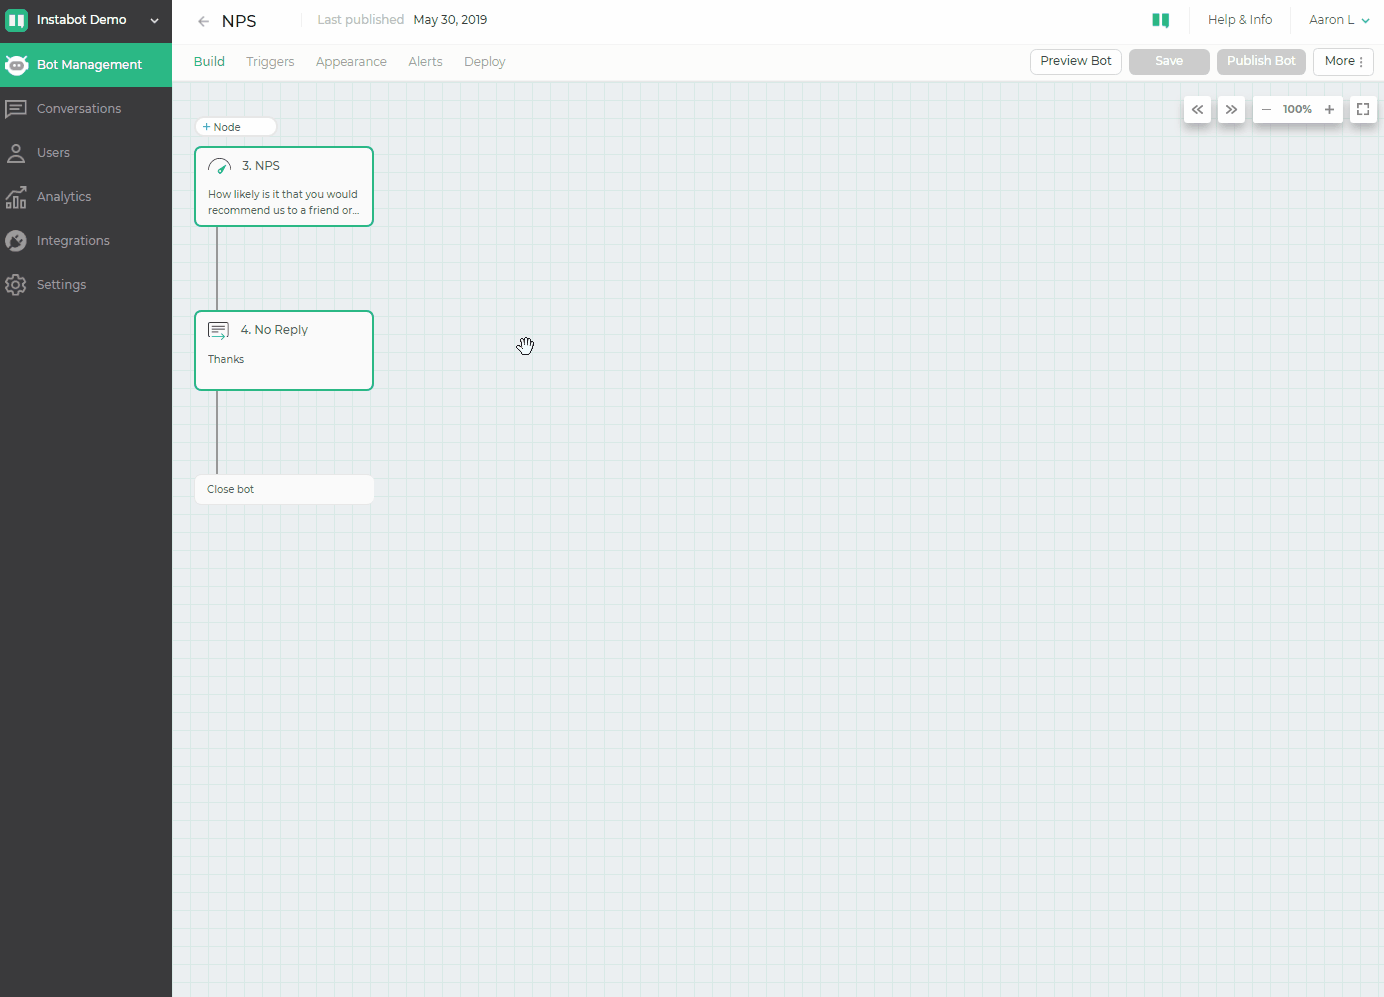The height and width of the screenshot is (997, 1384).
Task: Click the green Instabot icon in the header
Action: click(1161, 20)
